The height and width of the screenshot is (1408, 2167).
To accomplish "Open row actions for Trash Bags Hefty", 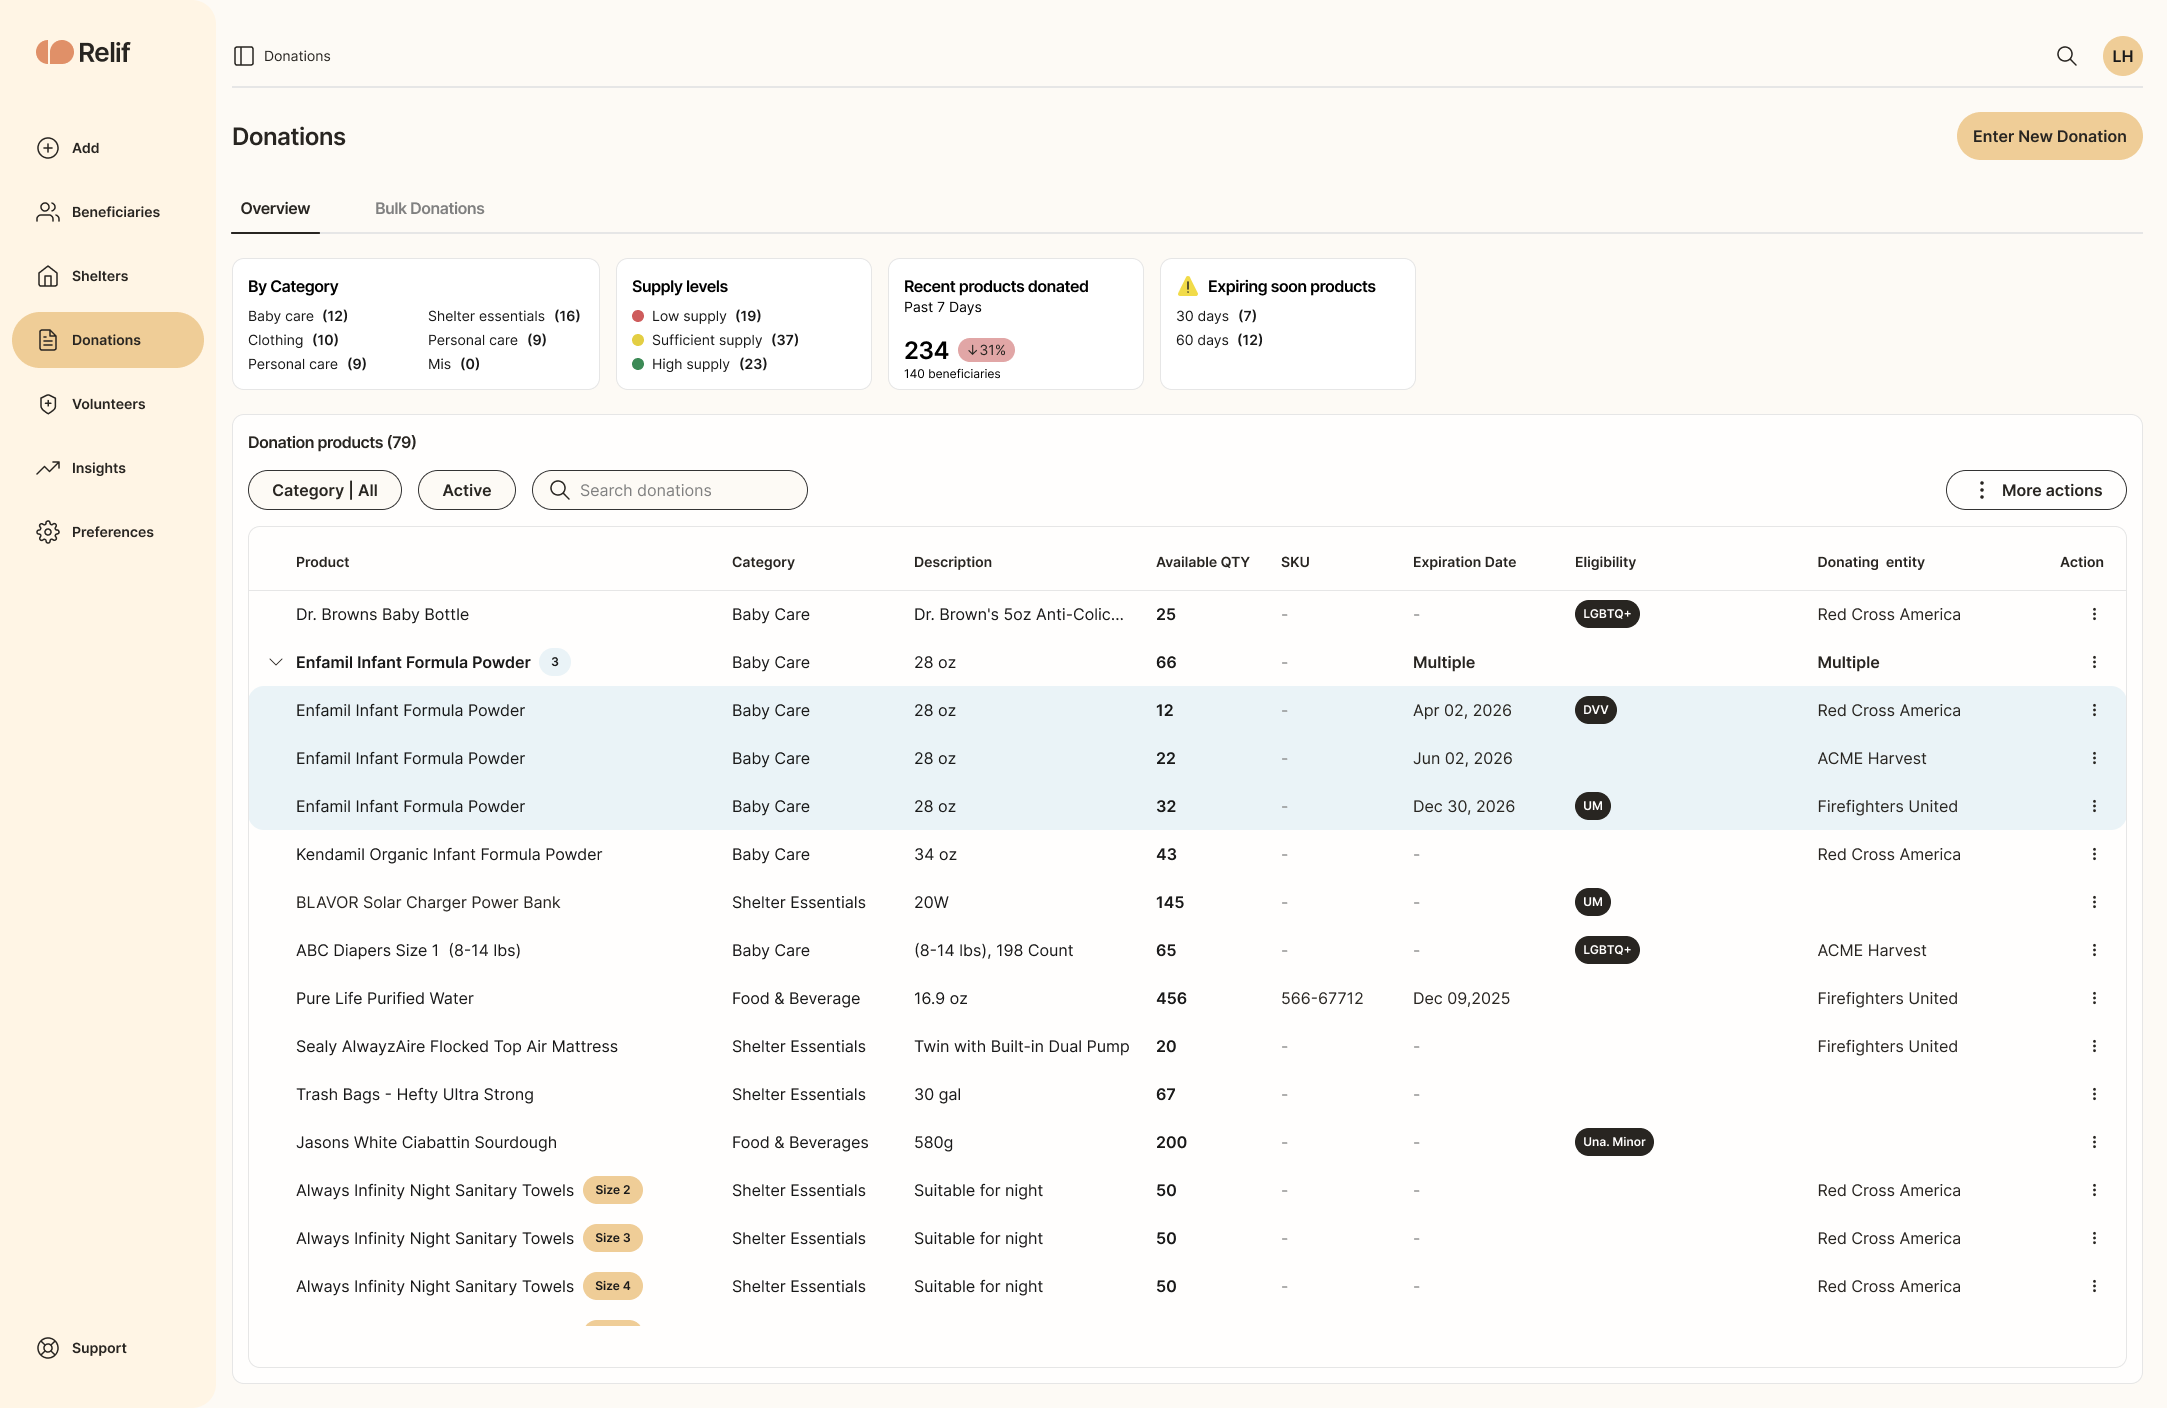I will (x=2094, y=1094).
